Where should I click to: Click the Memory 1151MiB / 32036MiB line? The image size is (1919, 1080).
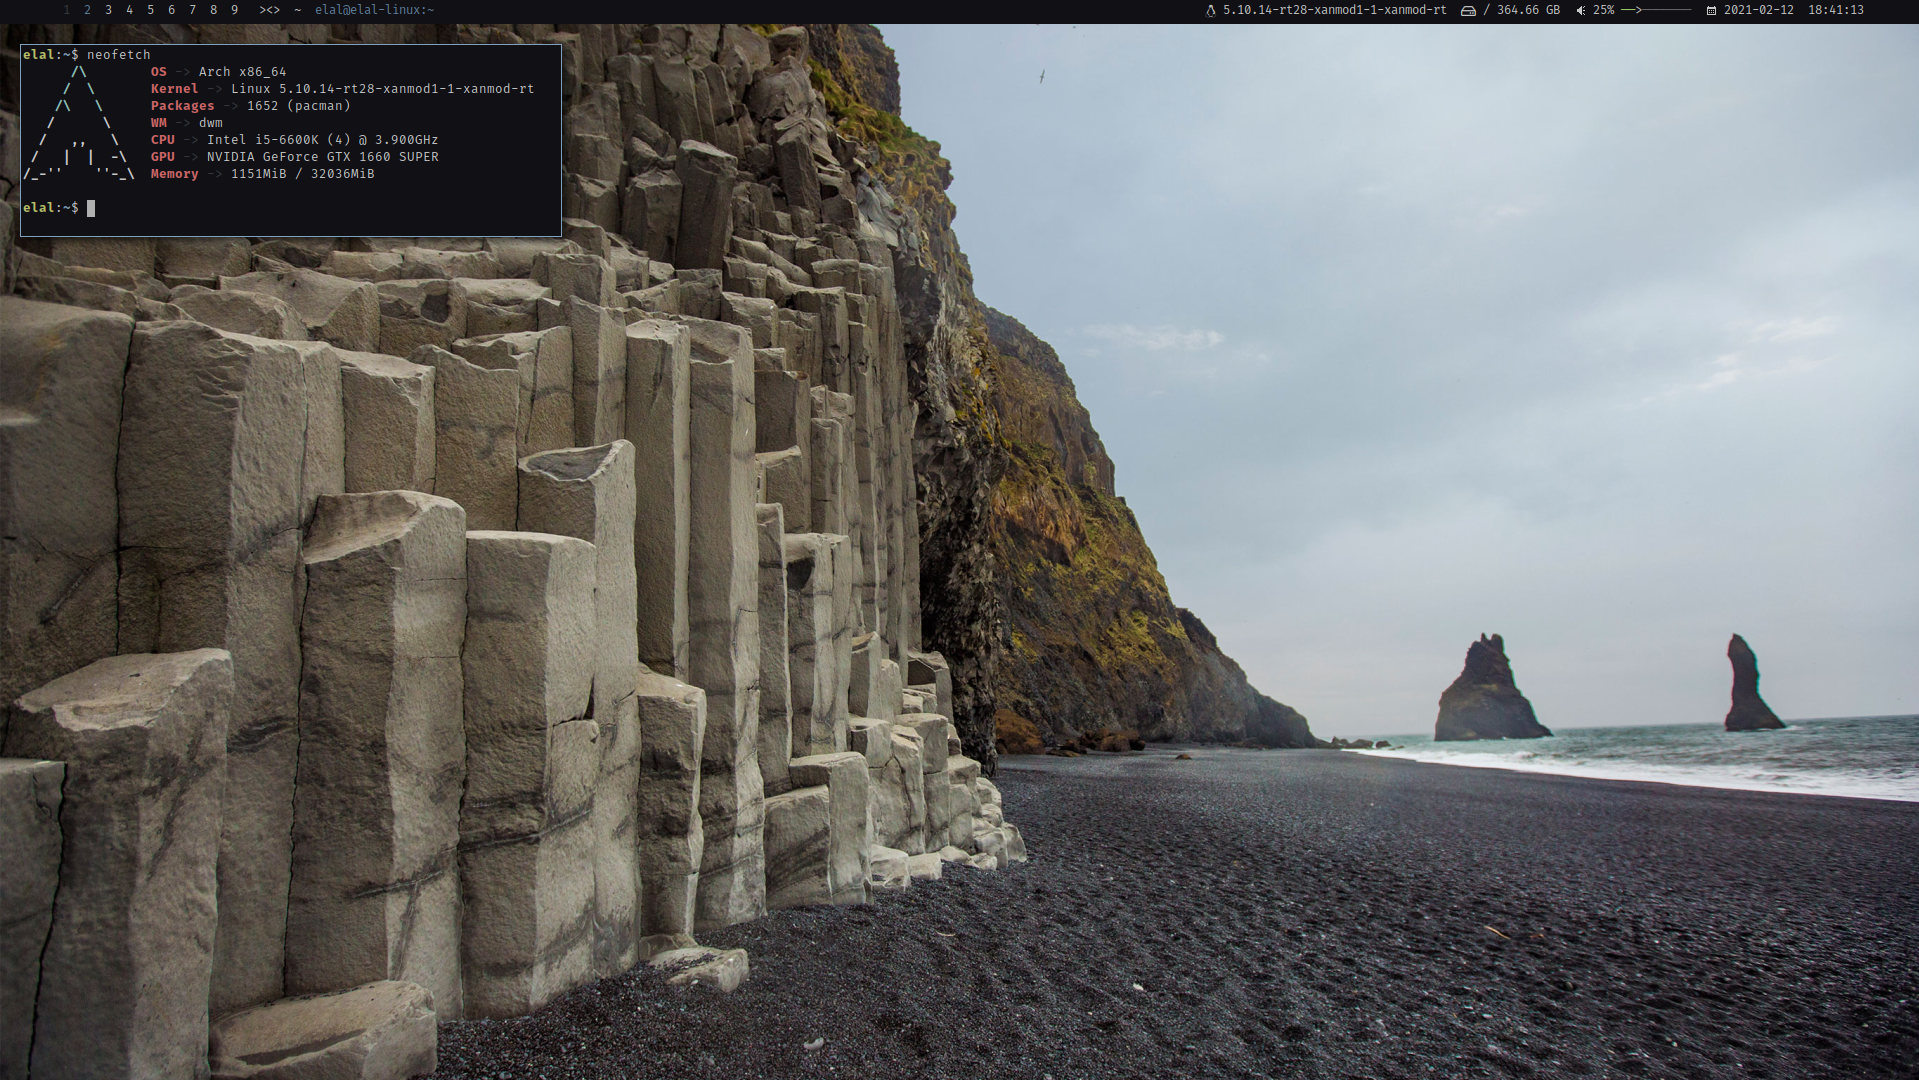tap(262, 174)
